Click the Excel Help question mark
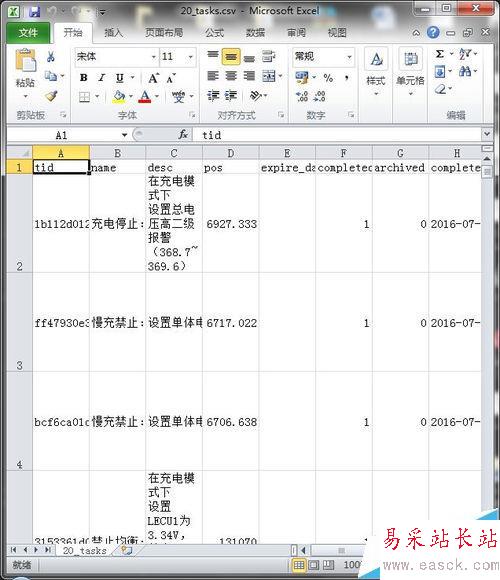Image resolution: width=500 pixels, height=580 pixels. 433,33
